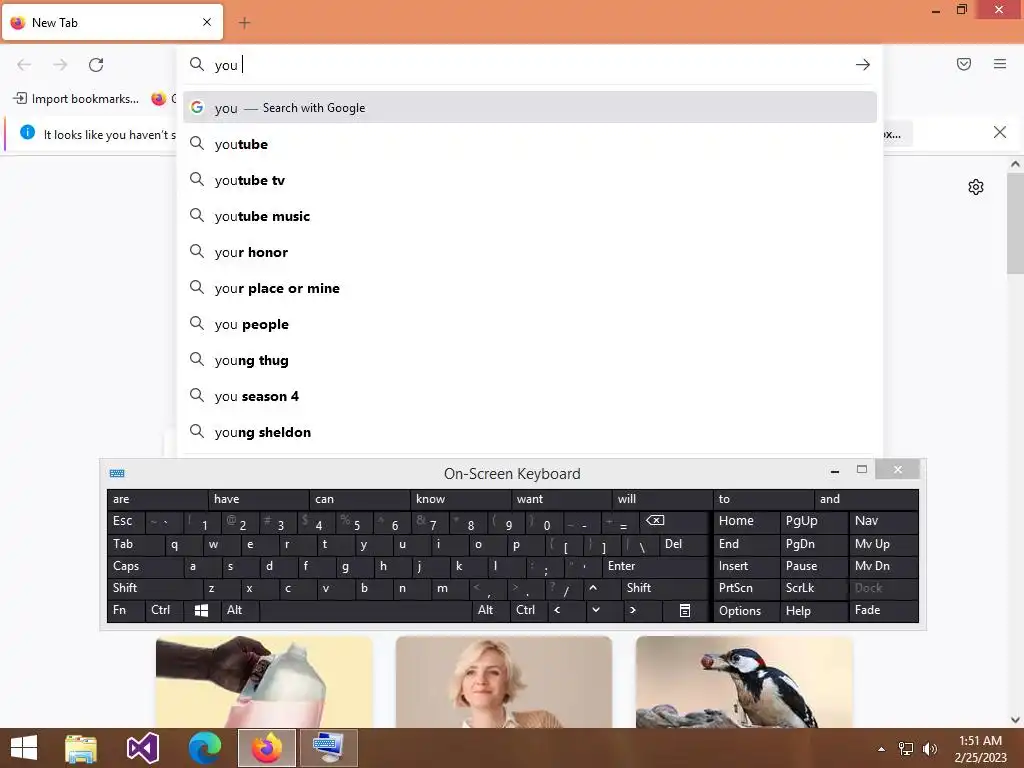Open keyboard Options
The height and width of the screenshot is (768, 1024).
click(x=746, y=611)
